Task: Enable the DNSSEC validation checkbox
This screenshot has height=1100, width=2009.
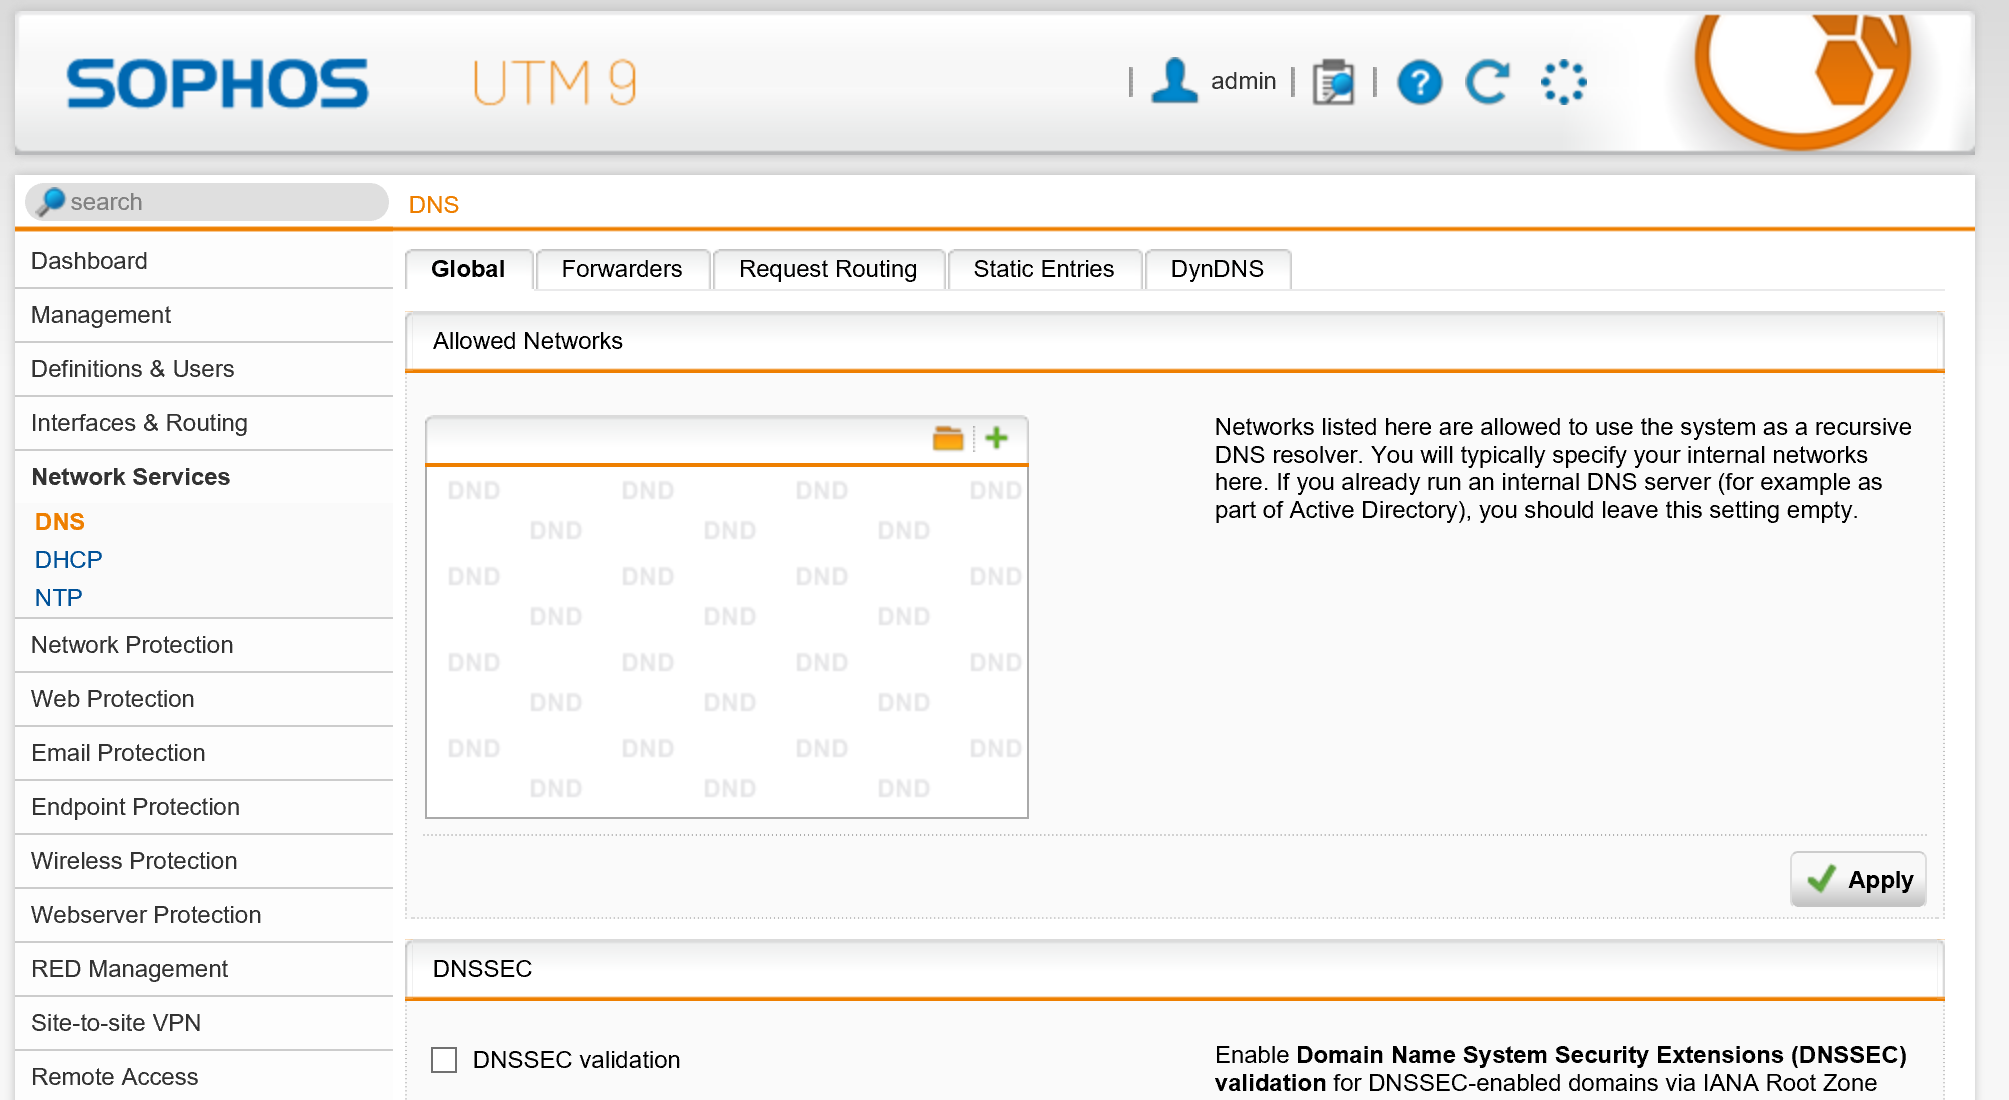Action: point(444,1060)
